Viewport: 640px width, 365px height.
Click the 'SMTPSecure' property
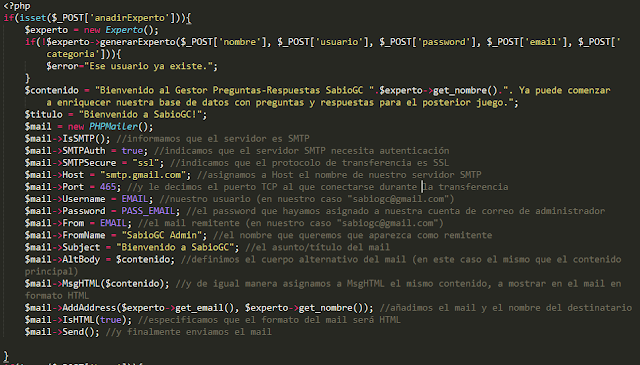click(89, 163)
